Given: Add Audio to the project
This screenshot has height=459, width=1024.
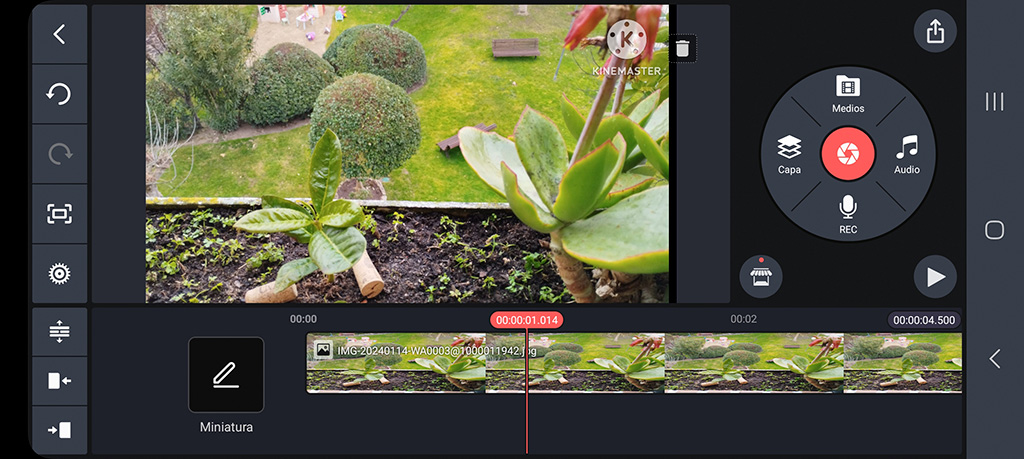Looking at the screenshot, I should coord(906,154).
